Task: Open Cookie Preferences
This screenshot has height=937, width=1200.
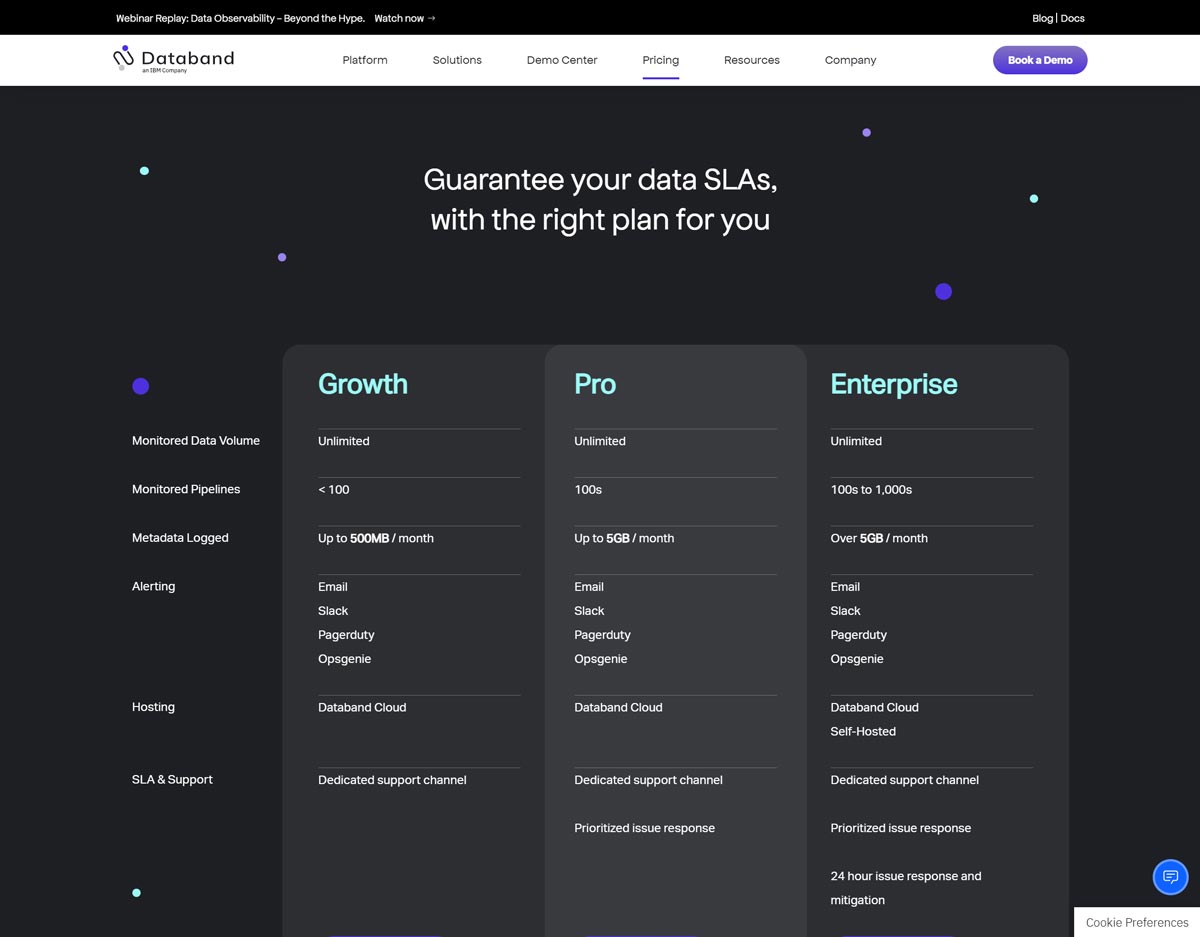Action: pos(1137,922)
